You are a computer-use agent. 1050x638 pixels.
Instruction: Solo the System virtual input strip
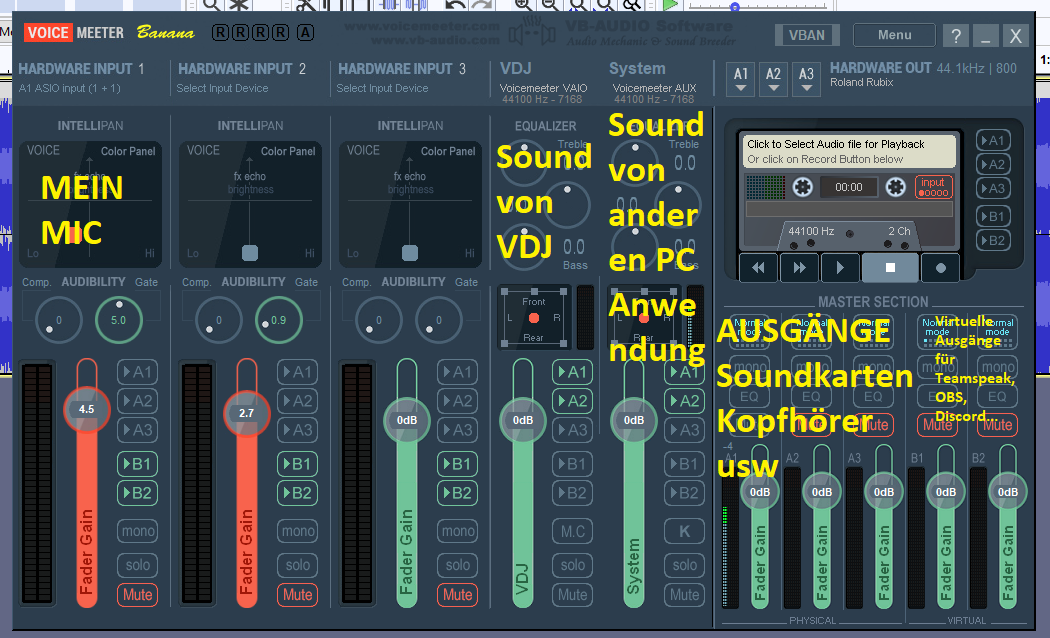(x=684, y=565)
